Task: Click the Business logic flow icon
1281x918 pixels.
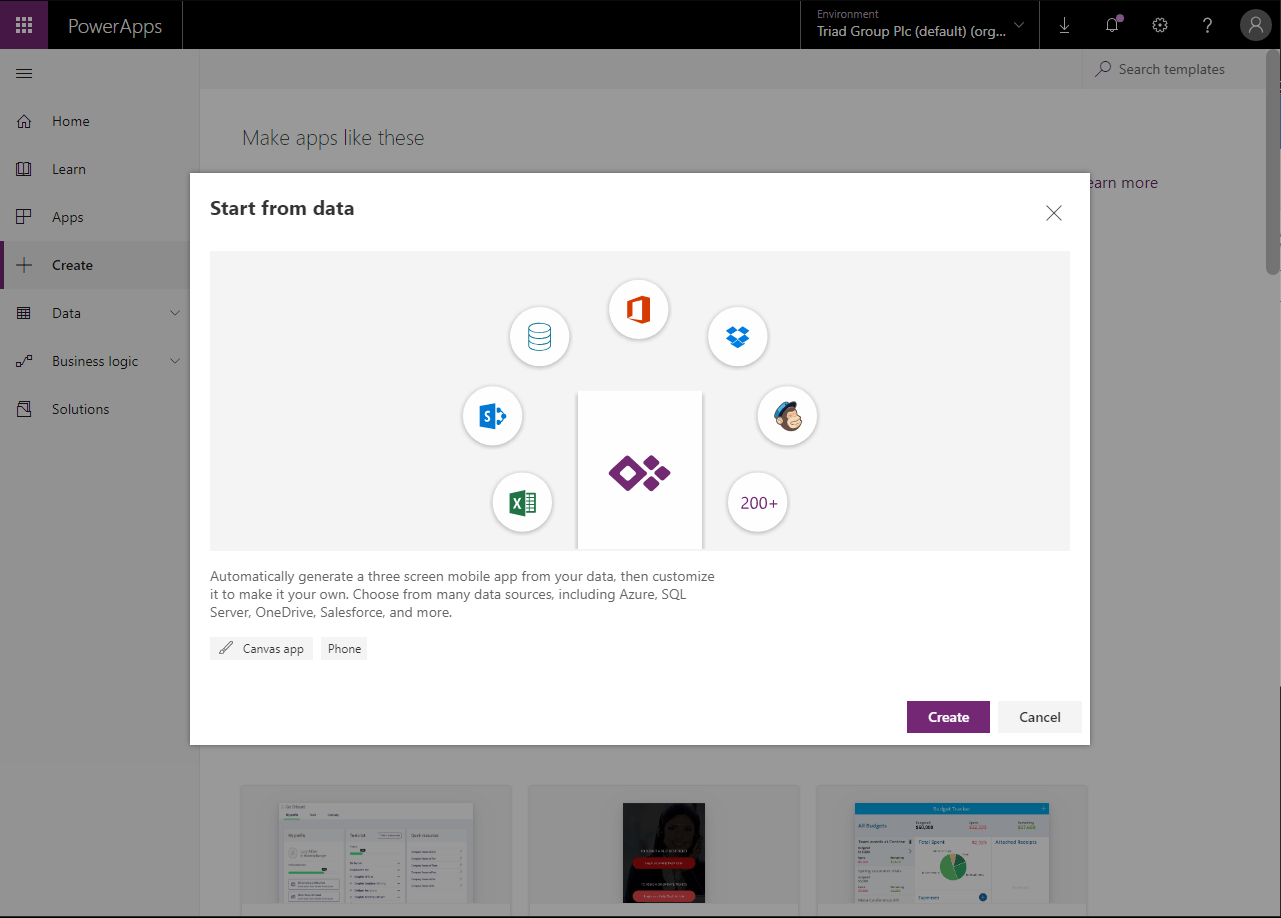Action: tap(24, 361)
